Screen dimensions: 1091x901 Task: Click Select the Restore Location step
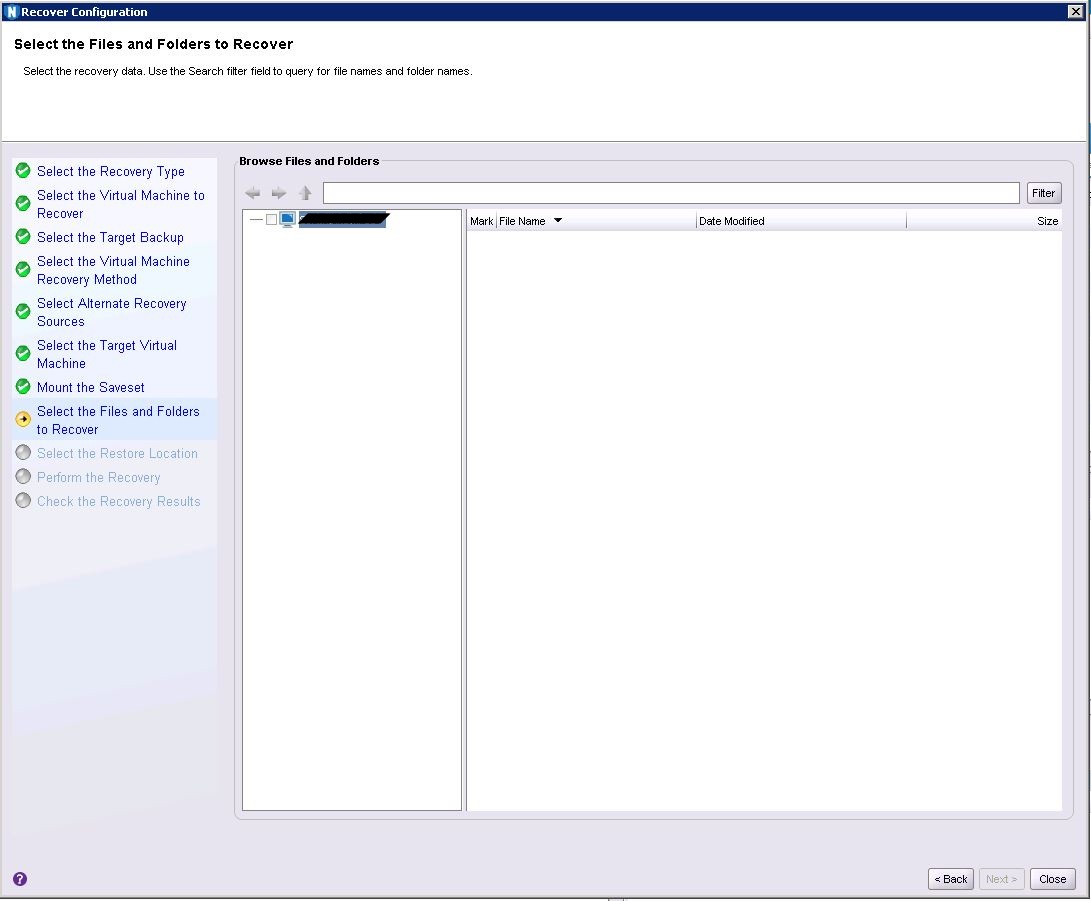point(117,453)
